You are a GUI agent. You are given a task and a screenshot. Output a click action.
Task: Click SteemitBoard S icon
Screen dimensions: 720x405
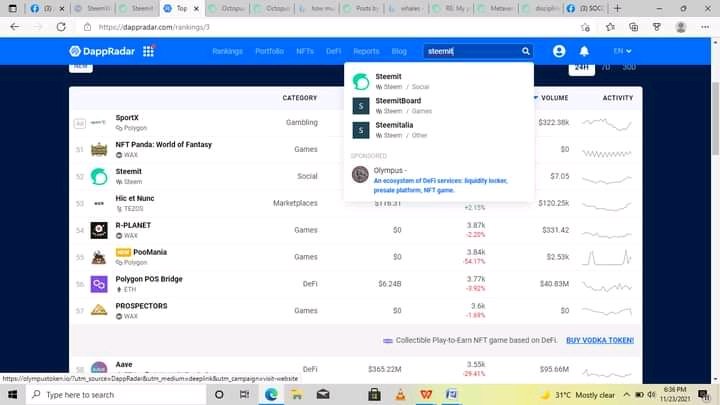[360, 106]
